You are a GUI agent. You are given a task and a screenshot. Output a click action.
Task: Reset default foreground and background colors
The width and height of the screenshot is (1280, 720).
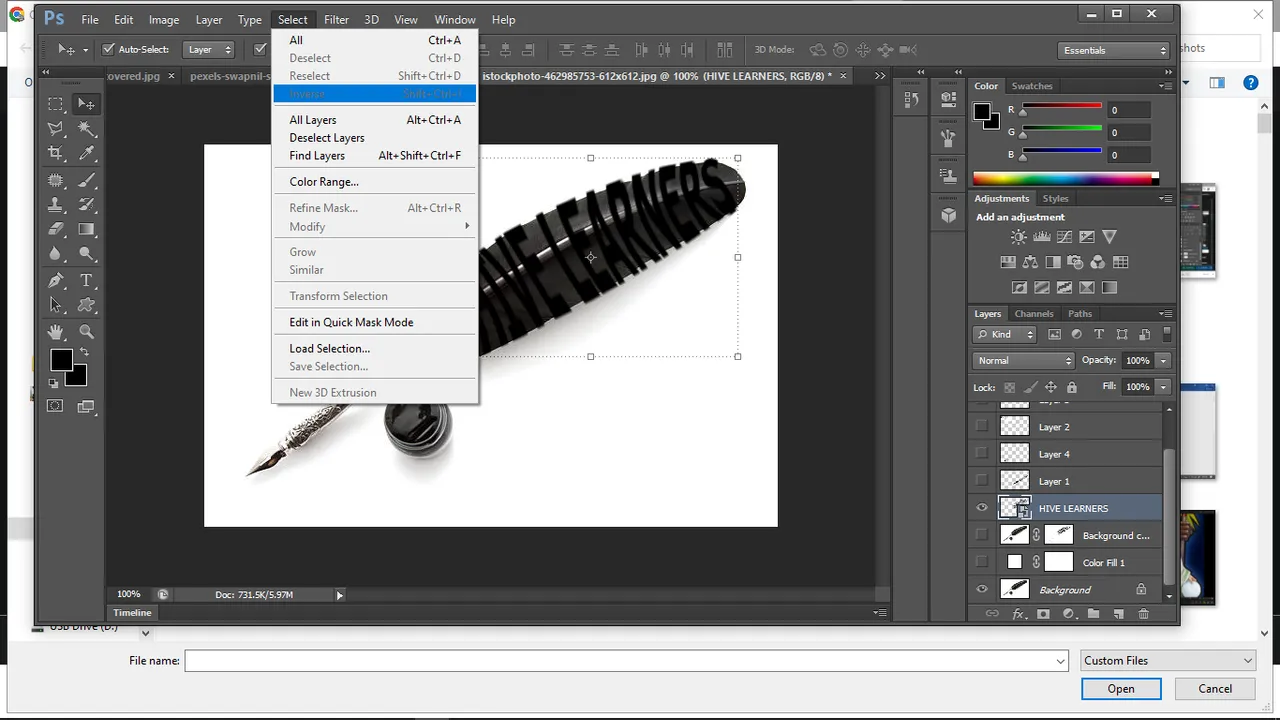(53, 383)
